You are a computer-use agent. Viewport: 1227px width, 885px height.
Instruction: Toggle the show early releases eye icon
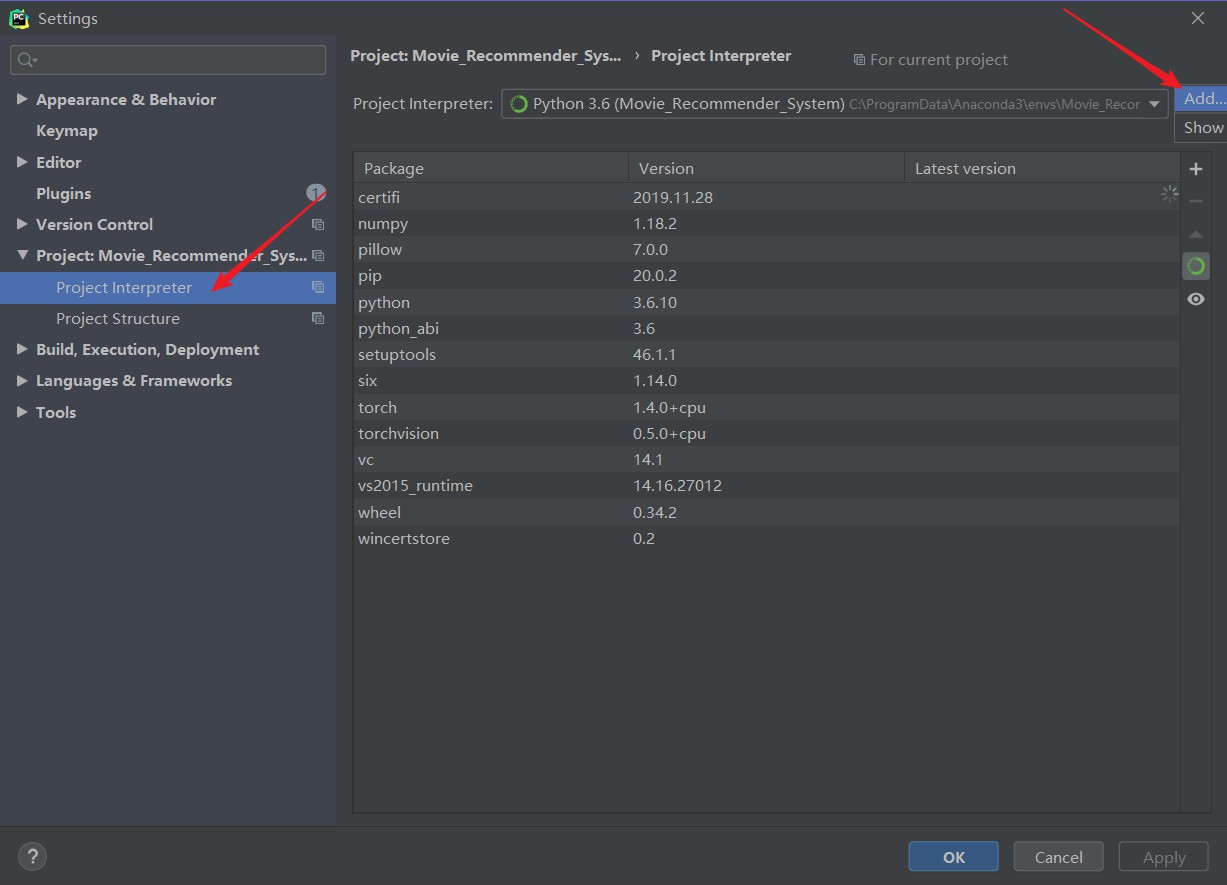coord(1195,299)
